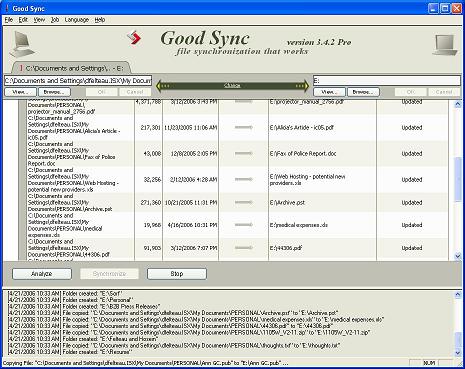465x369 pixels.
Task: Select the C:\Documents and Settings job tab
Action: tap(71, 68)
